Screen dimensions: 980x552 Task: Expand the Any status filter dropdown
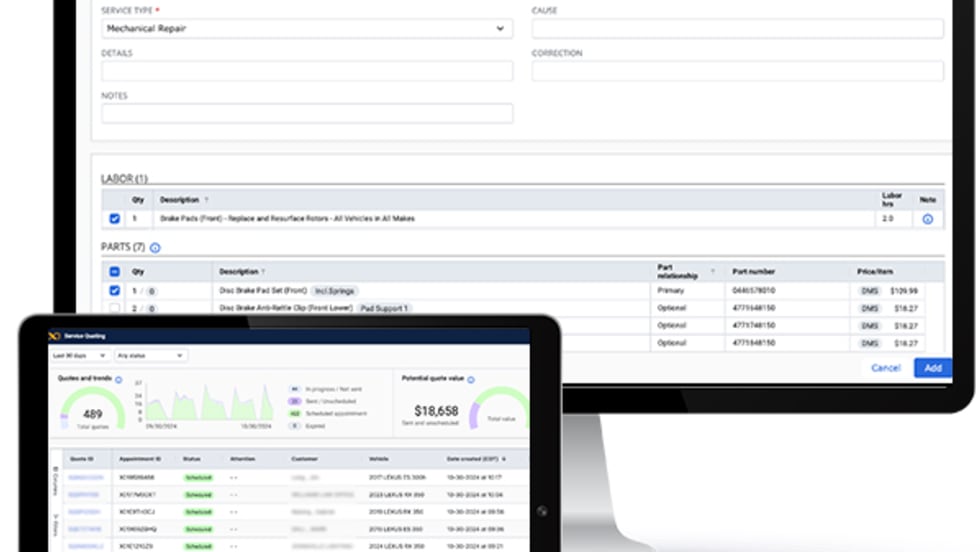click(x=150, y=355)
